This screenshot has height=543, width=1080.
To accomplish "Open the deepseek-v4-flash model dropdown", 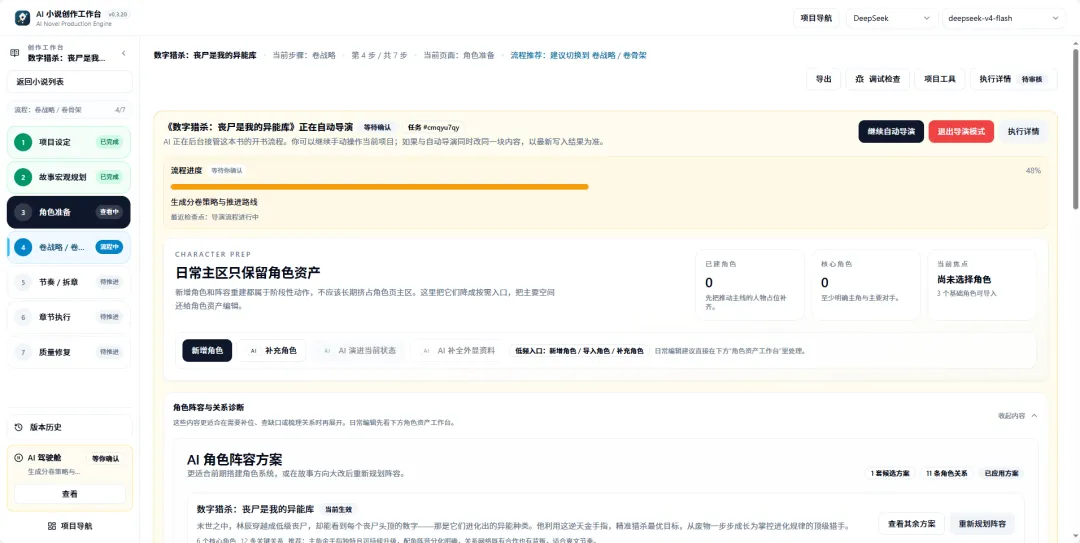I will pyautogui.click(x=1004, y=18).
